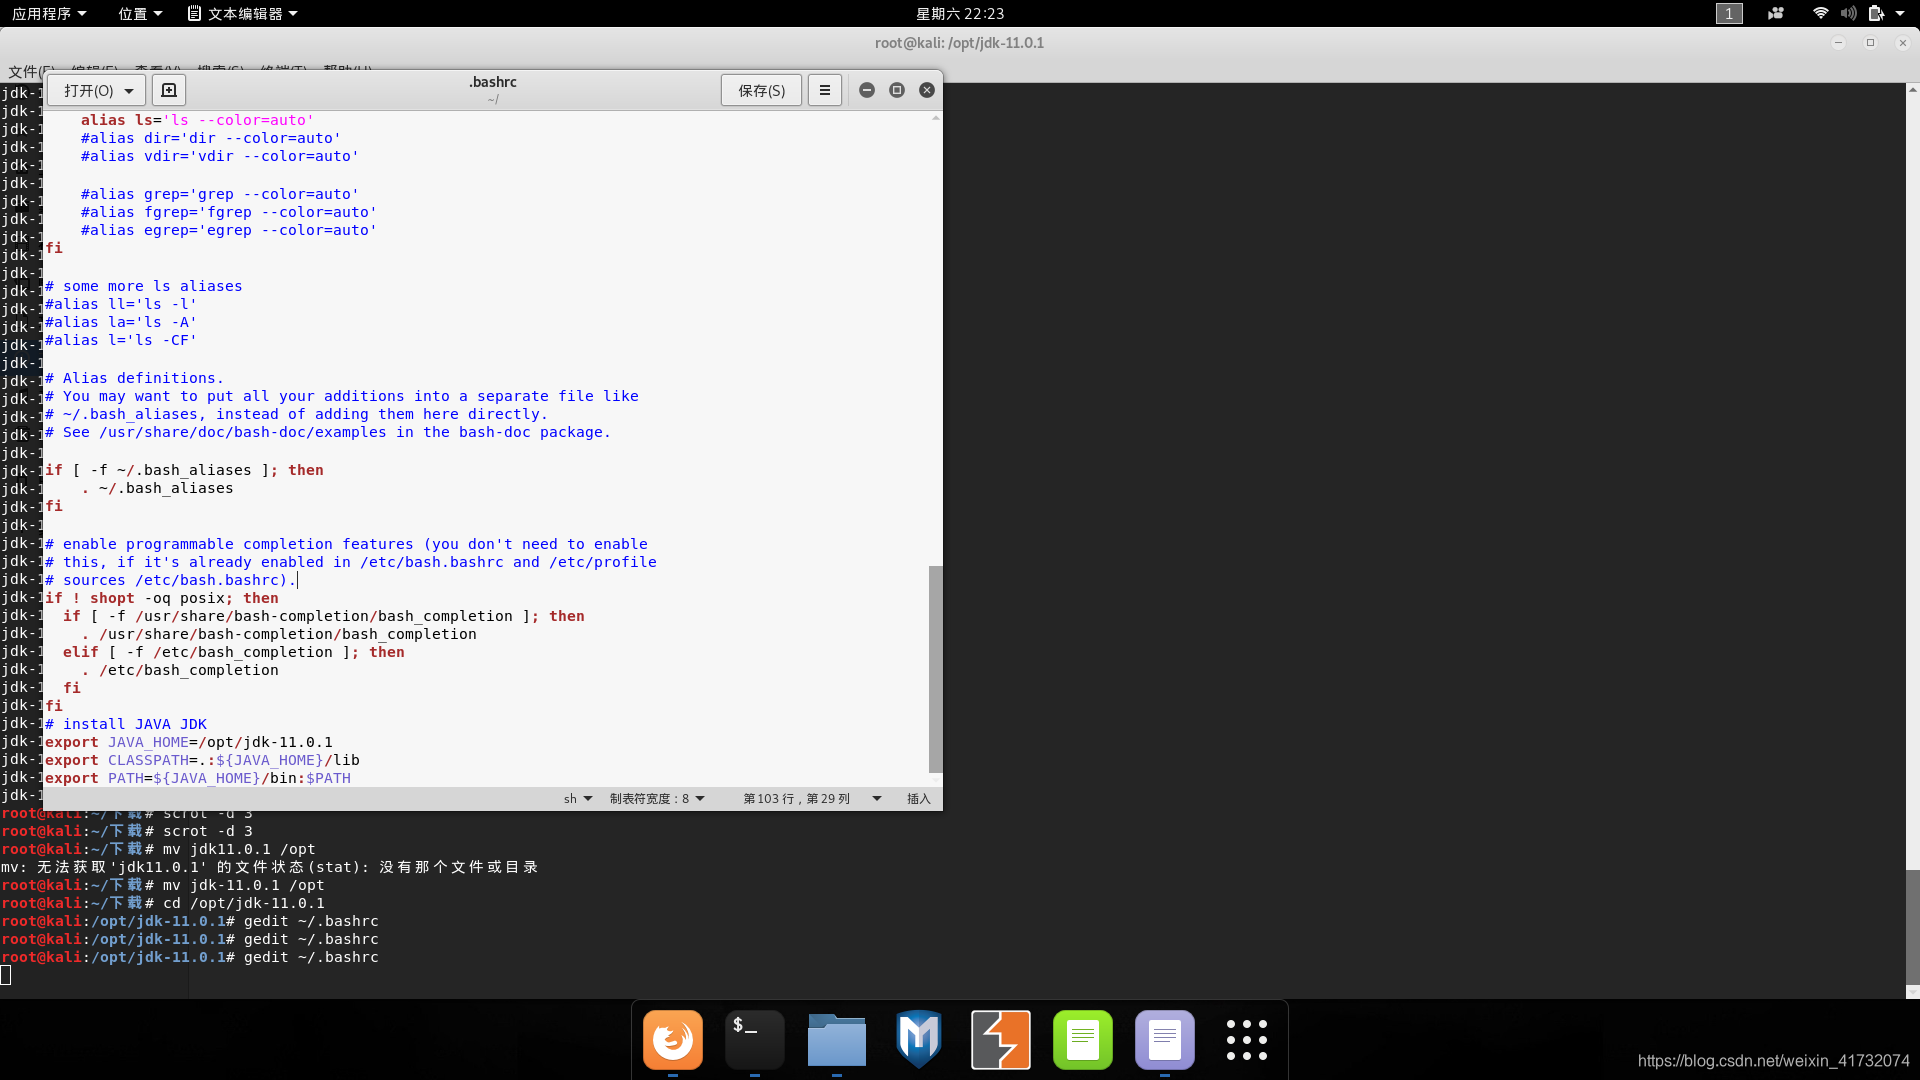Create a new document tab in gedit
The image size is (1920, 1080).
tap(168, 89)
